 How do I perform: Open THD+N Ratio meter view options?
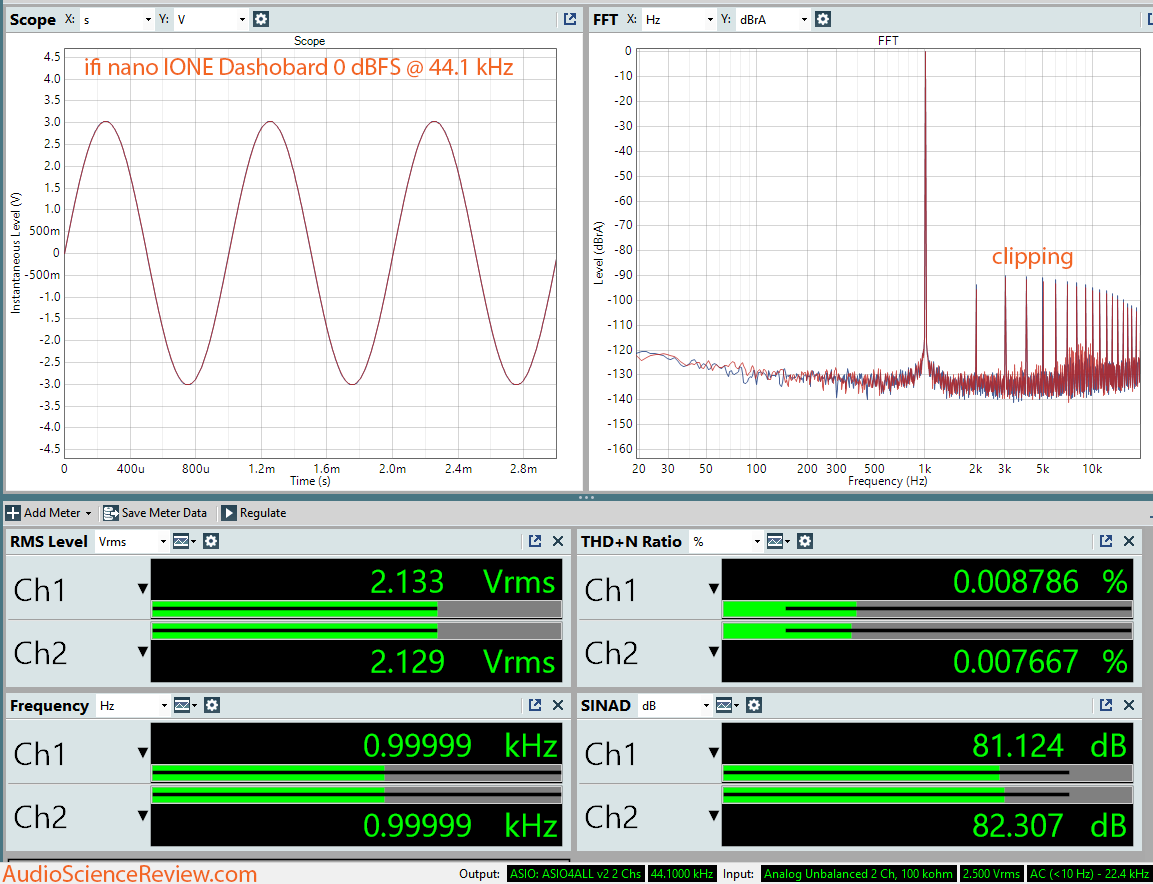[778, 541]
